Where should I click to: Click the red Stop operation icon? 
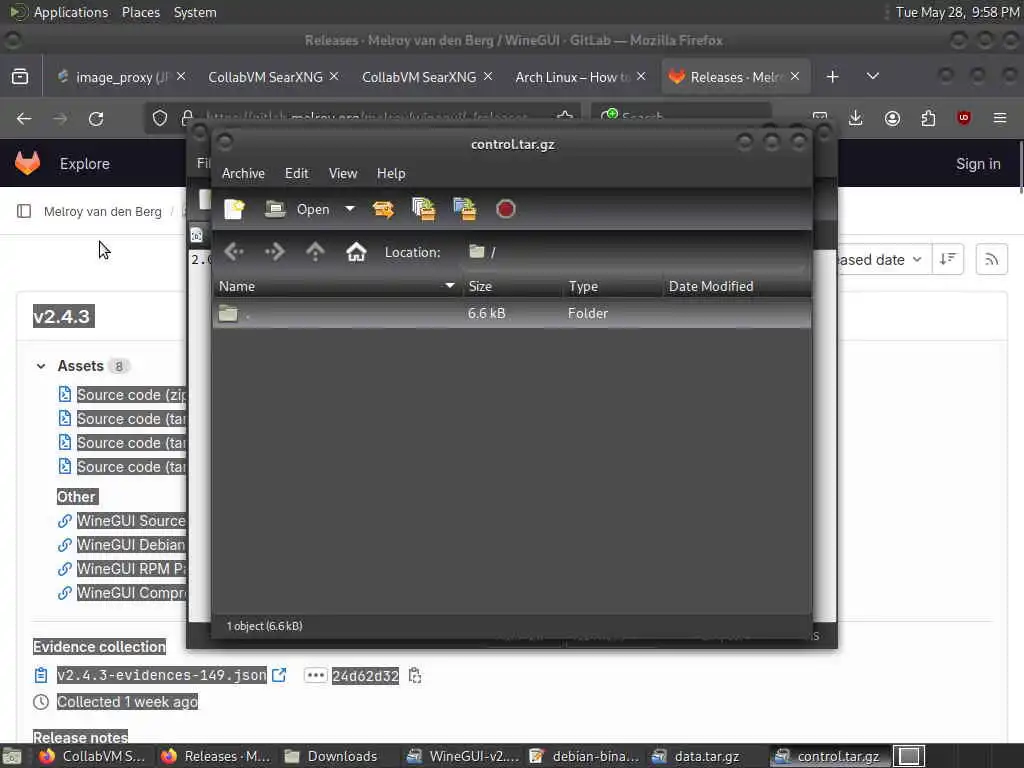[505, 209]
